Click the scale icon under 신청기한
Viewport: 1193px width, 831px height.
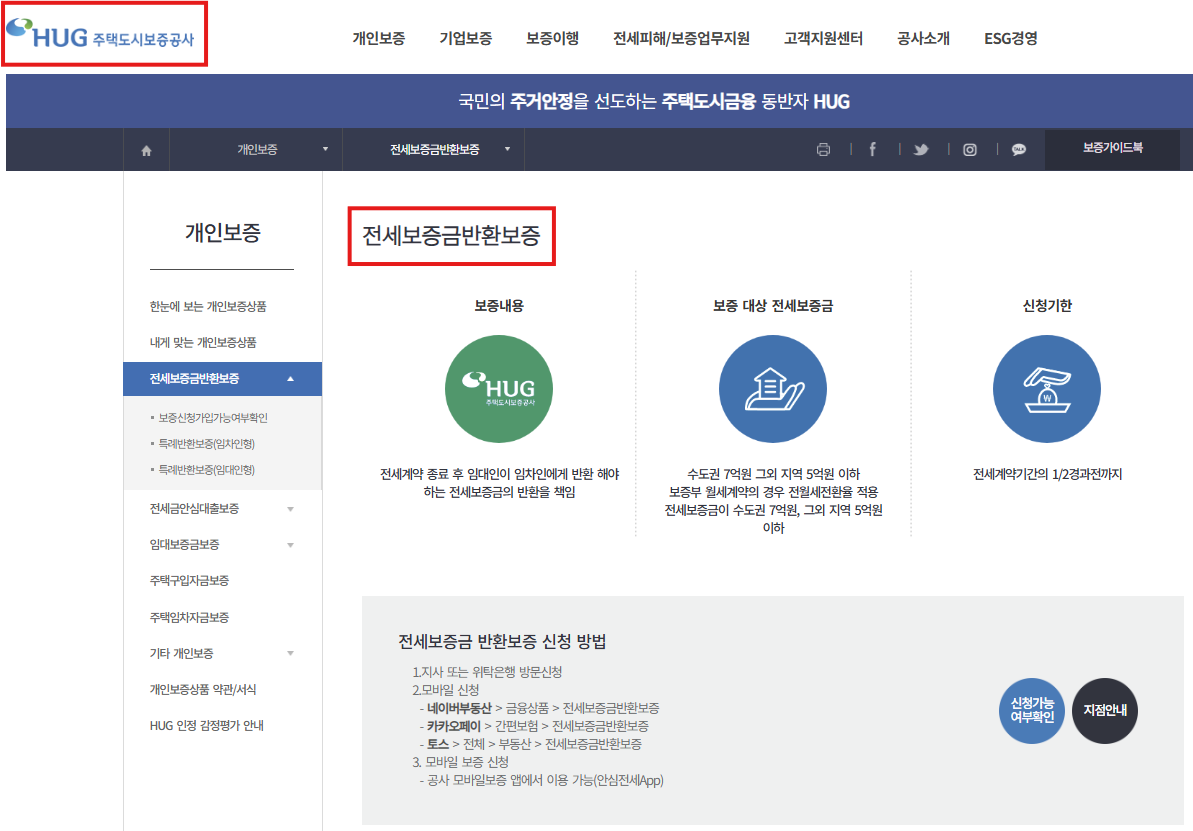click(1046, 389)
